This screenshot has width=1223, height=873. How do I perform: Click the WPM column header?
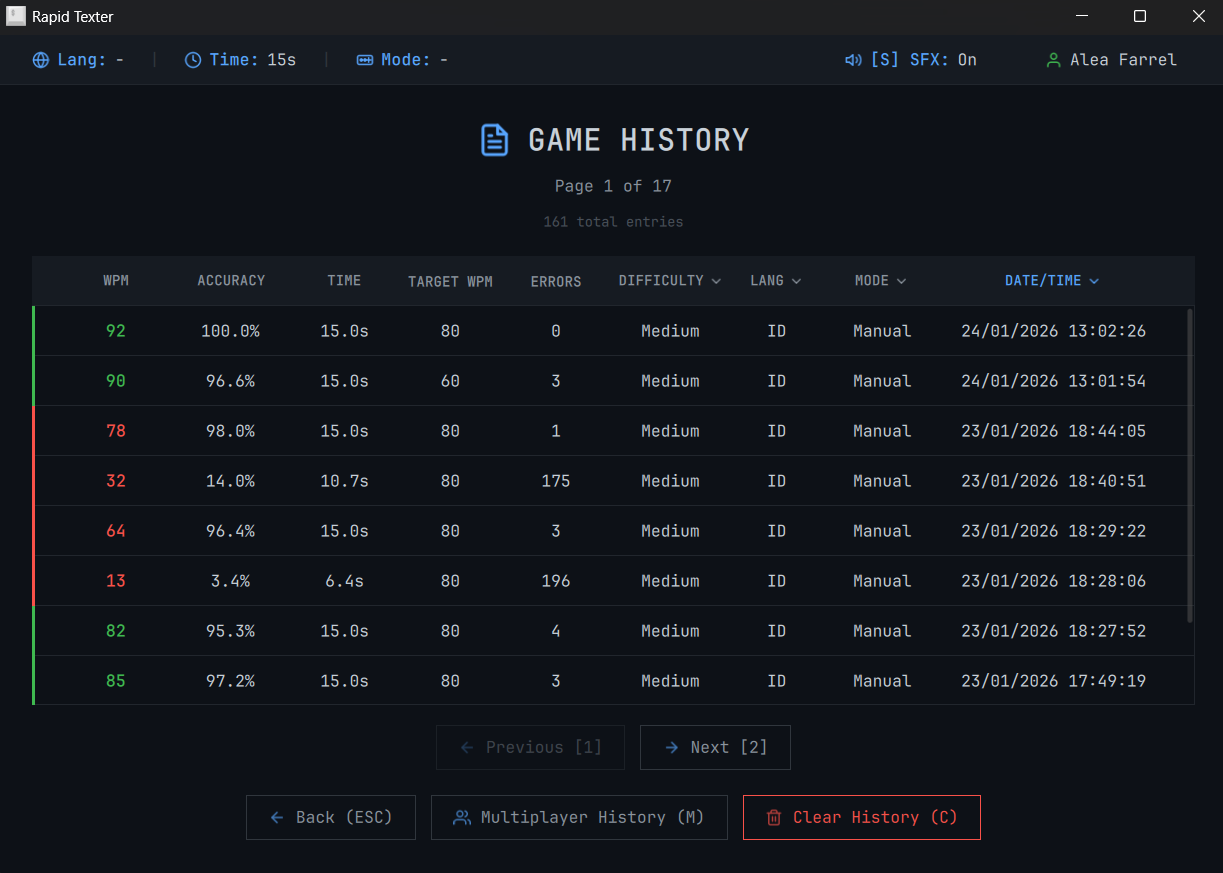[x=116, y=281]
